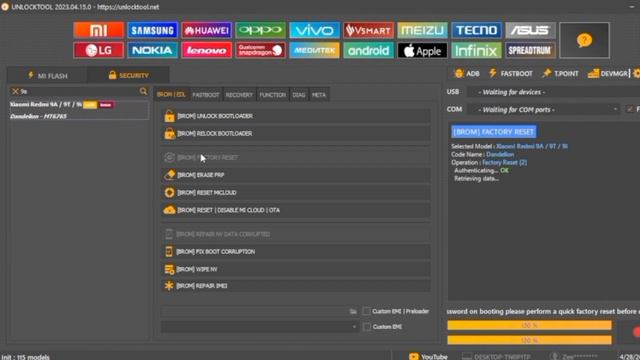Open YouTube link in status bar
The width and height of the screenshot is (640, 360).
428,357
